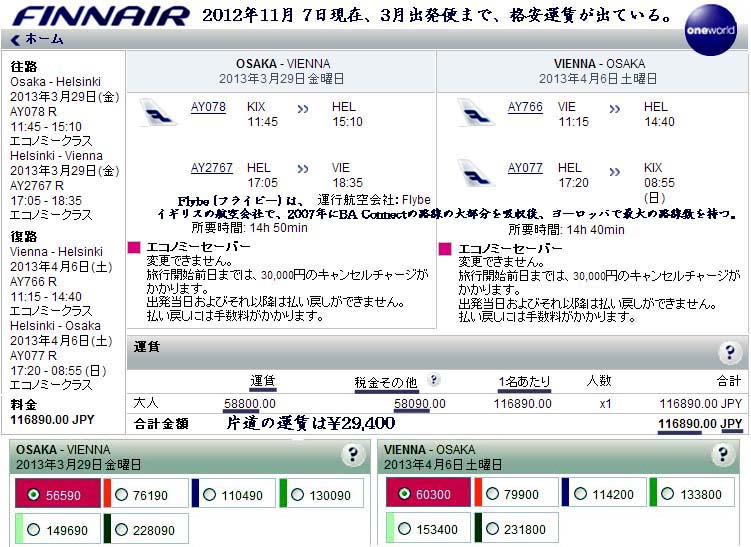Click the Finnair tail icon beside AY077
Viewport: 751px width, 547px height.
475,173
